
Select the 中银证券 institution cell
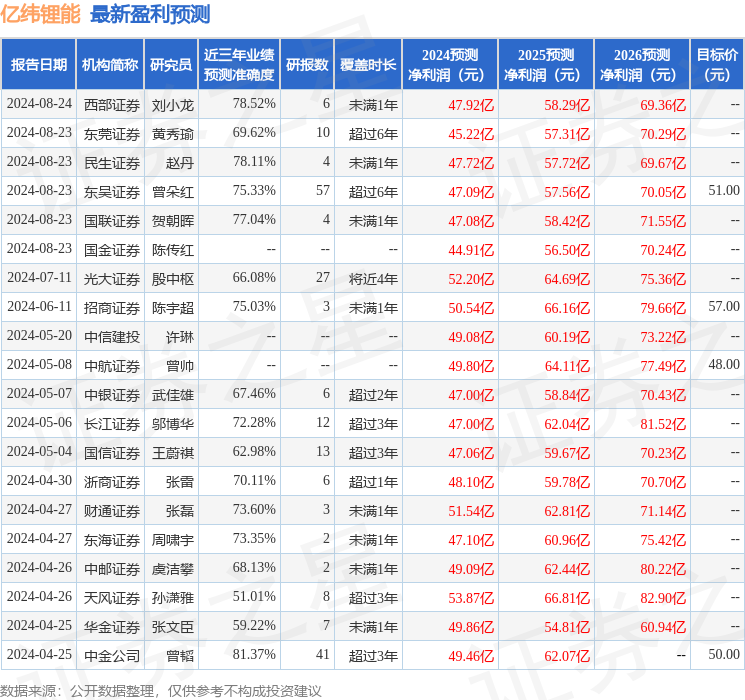click(112, 395)
